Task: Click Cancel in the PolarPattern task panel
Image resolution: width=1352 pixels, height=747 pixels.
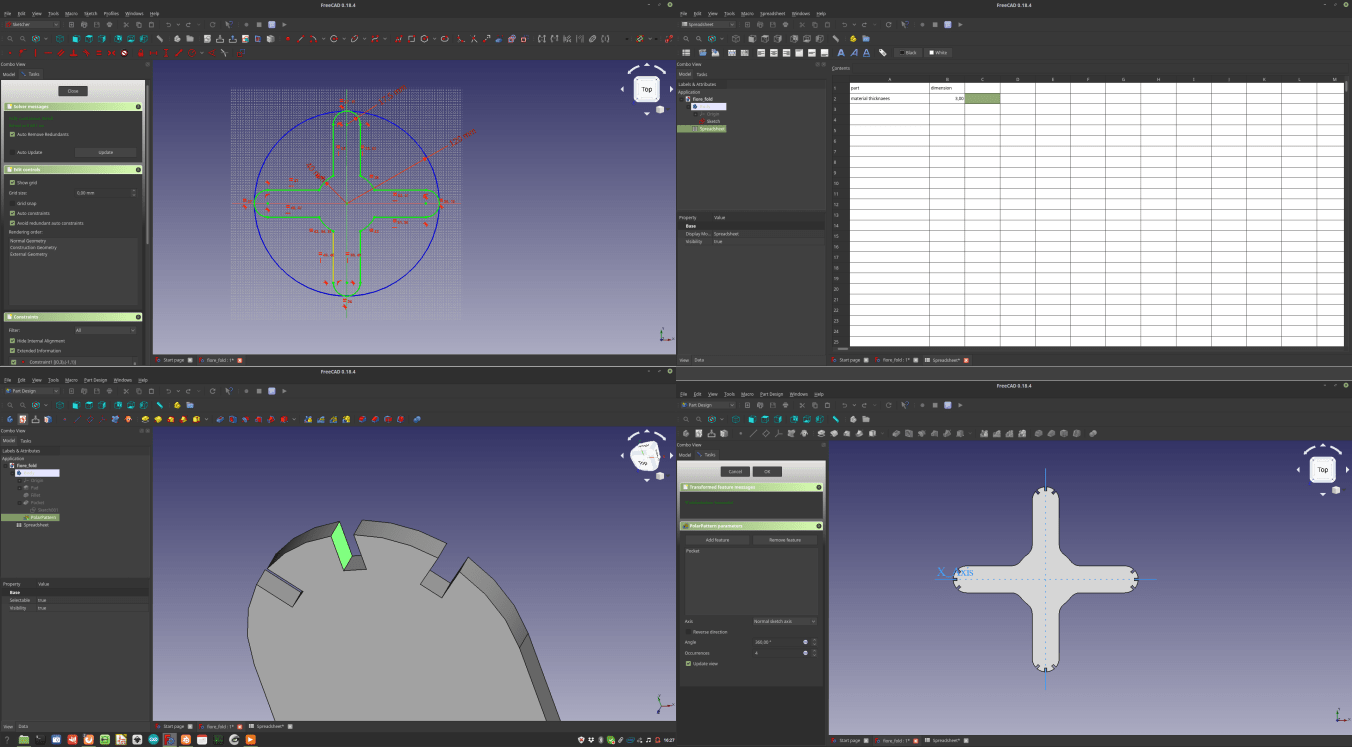Action: tap(735, 471)
